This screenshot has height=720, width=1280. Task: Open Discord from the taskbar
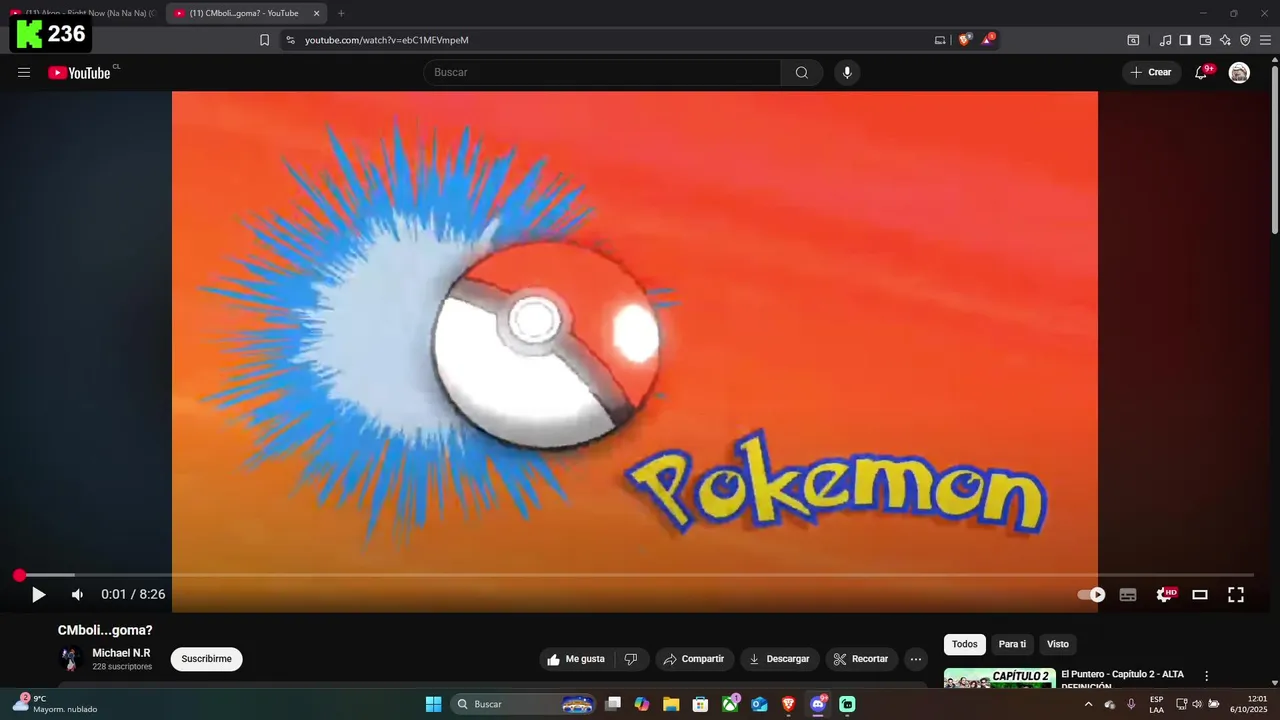pos(818,704)
